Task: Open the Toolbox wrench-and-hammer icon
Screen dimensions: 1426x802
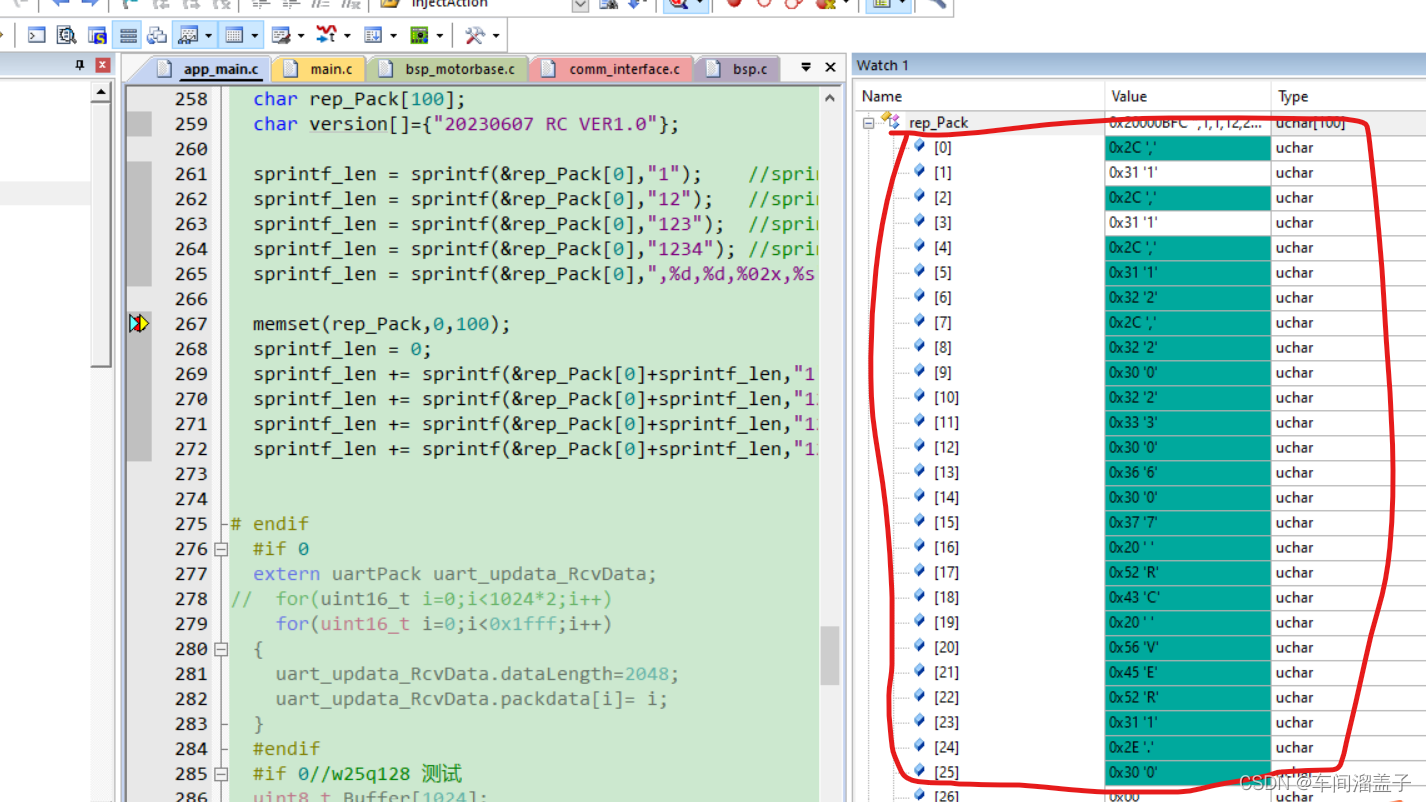Action: click(475, 35)
